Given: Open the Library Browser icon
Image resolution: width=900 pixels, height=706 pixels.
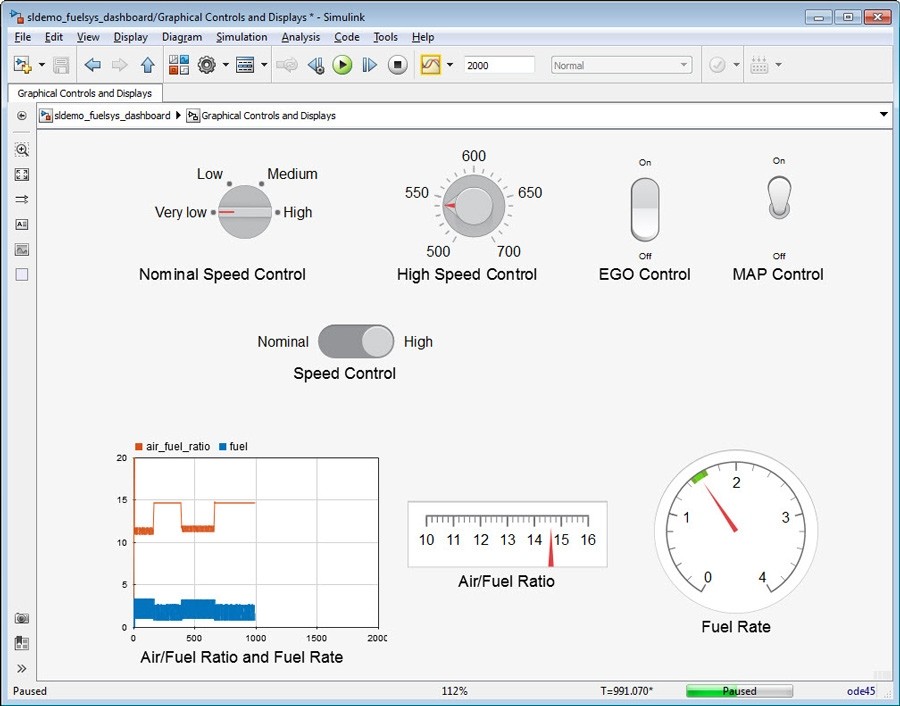Looking at the screenshot, I should 179,65.
